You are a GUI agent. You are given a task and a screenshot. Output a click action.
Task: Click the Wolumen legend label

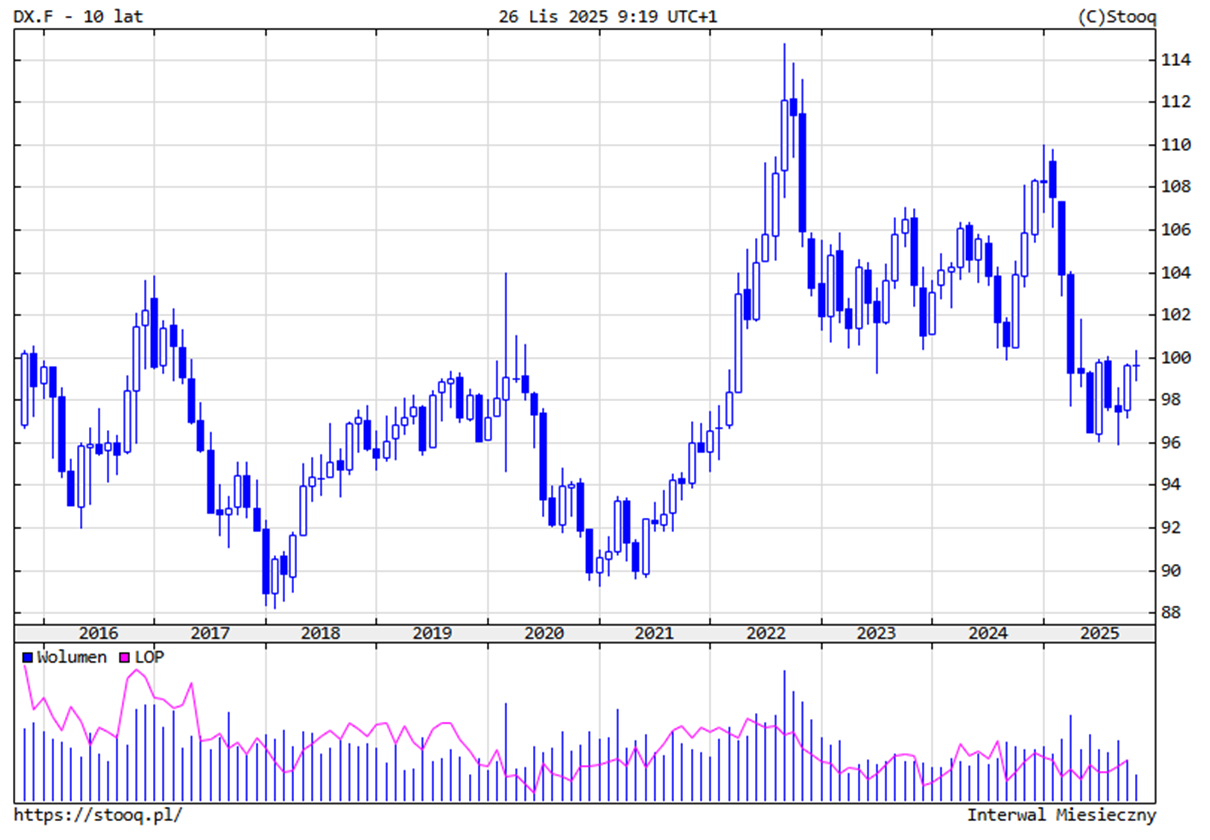pyautogui.click(x=71, y=657)
